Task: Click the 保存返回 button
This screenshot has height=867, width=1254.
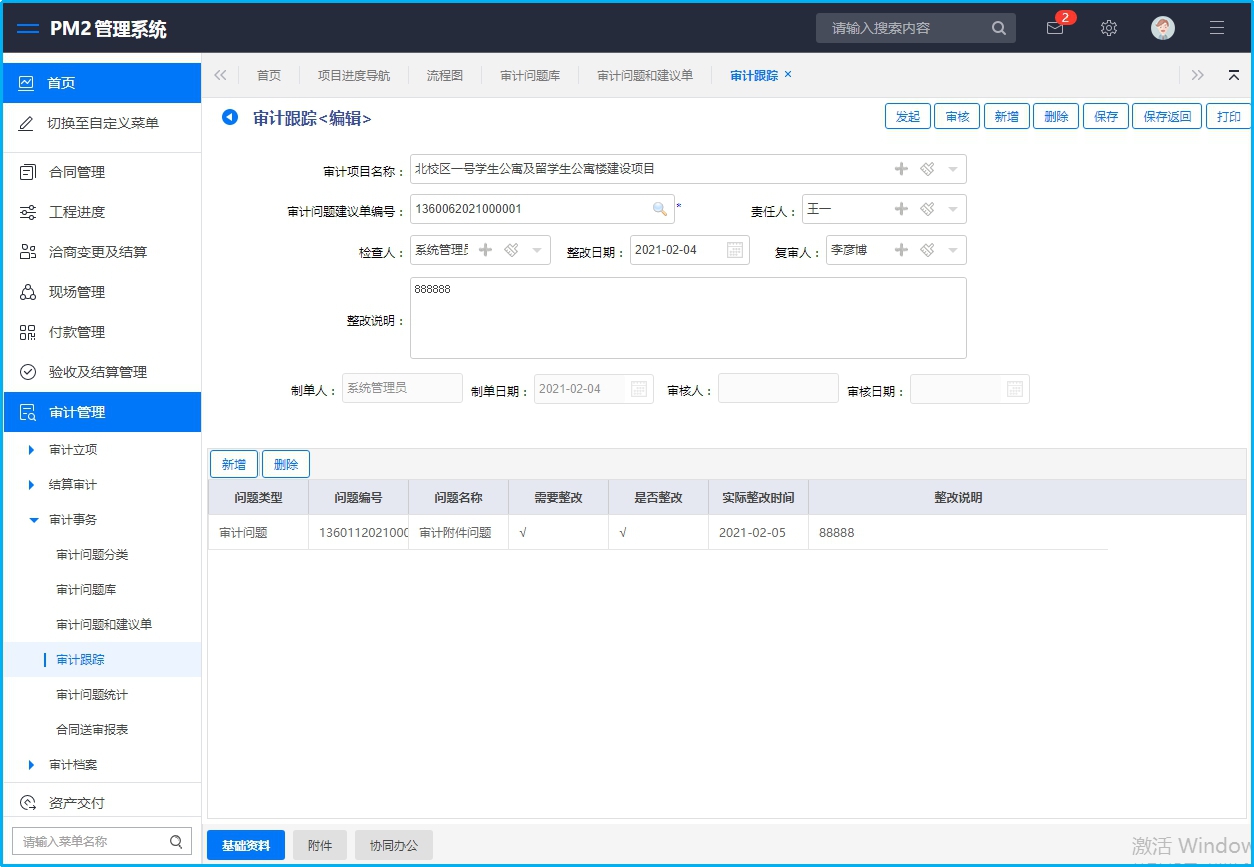Action: [x=1167, y=116]
